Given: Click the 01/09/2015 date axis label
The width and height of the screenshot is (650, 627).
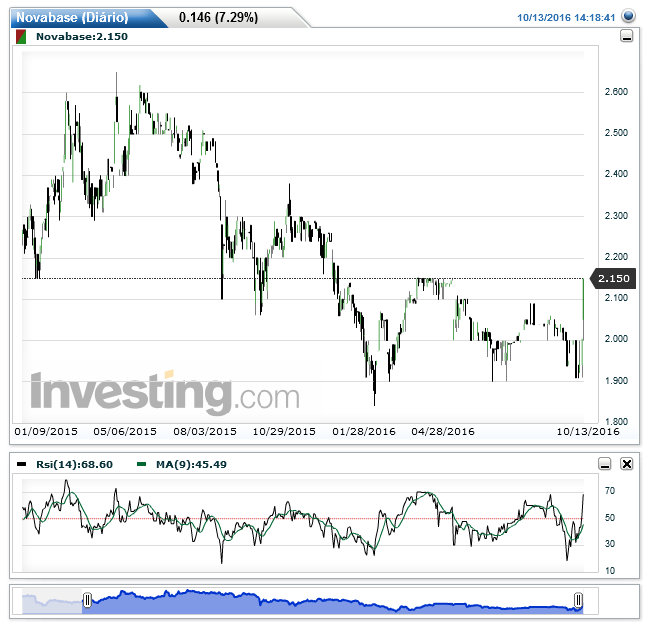Looking at the screenshot, I should pyautogui.click(x=46, y=431).
